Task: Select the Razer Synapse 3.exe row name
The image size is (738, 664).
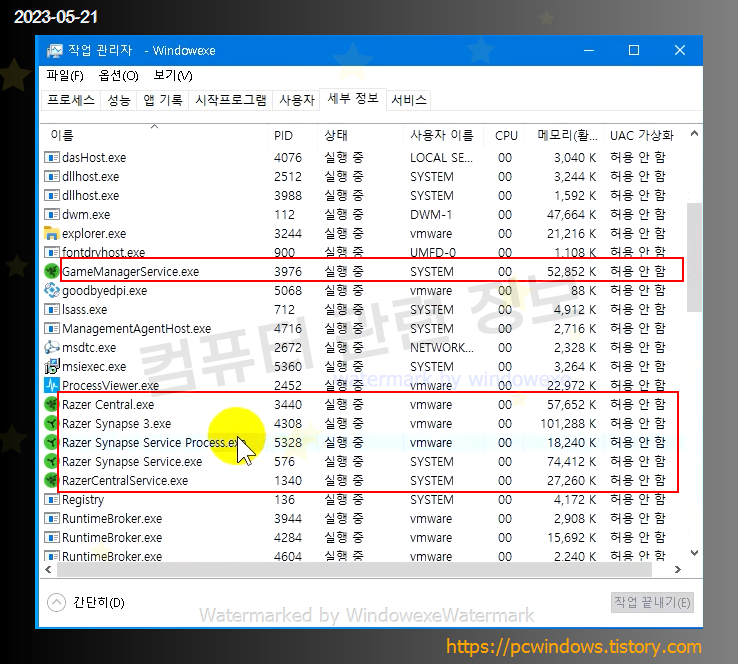Action: click(x=116, y=424)
